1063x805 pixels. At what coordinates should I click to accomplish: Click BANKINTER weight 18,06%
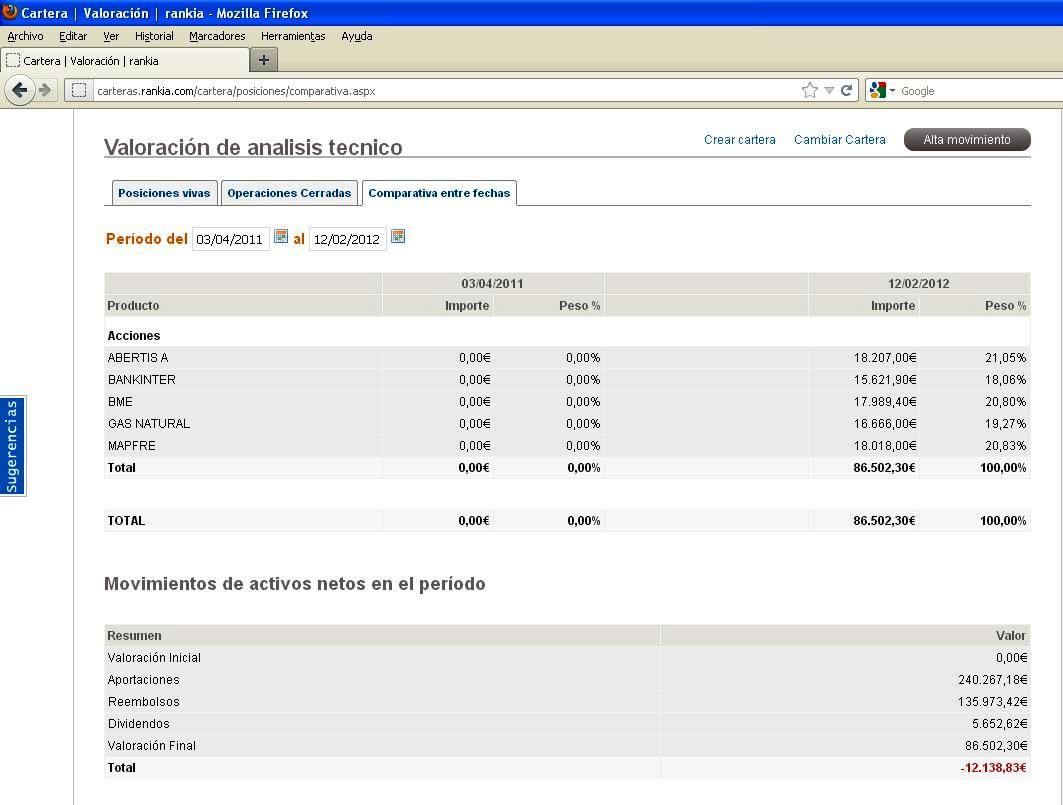point(1005,380)
